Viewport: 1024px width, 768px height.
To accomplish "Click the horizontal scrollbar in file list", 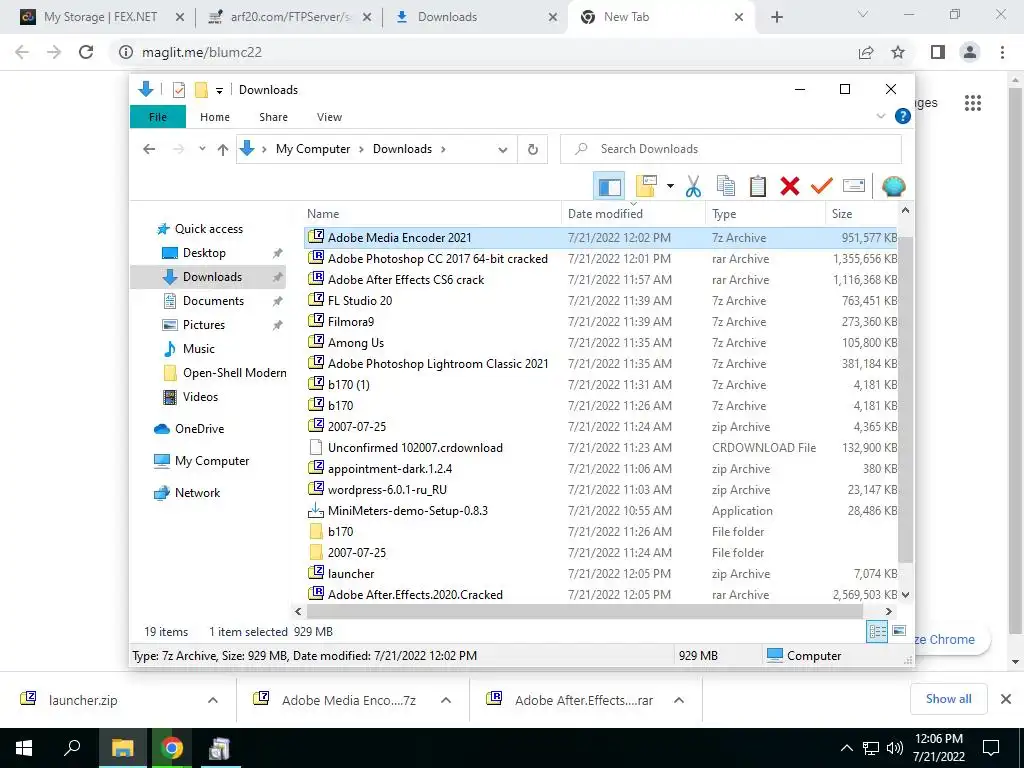I will 584,611.
